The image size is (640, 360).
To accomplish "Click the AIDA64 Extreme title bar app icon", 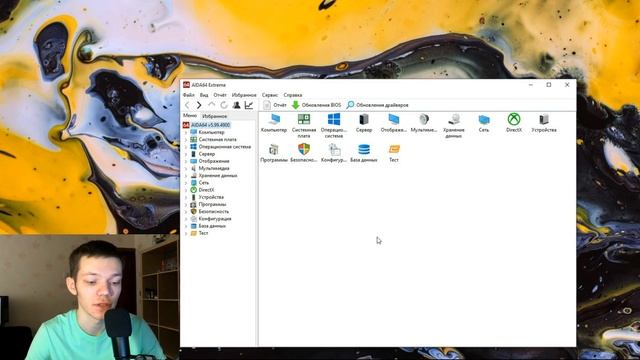I will (x=187, y=85).
